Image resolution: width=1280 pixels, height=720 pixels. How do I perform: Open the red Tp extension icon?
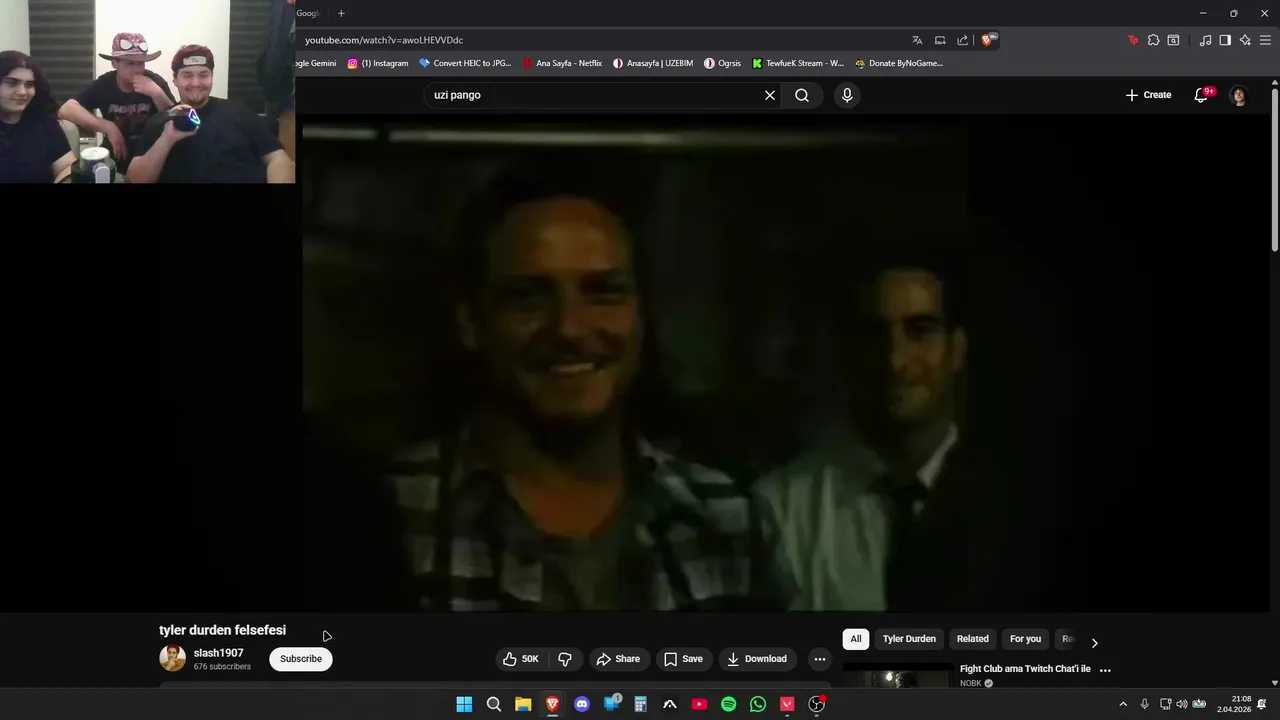(1133, 40)
